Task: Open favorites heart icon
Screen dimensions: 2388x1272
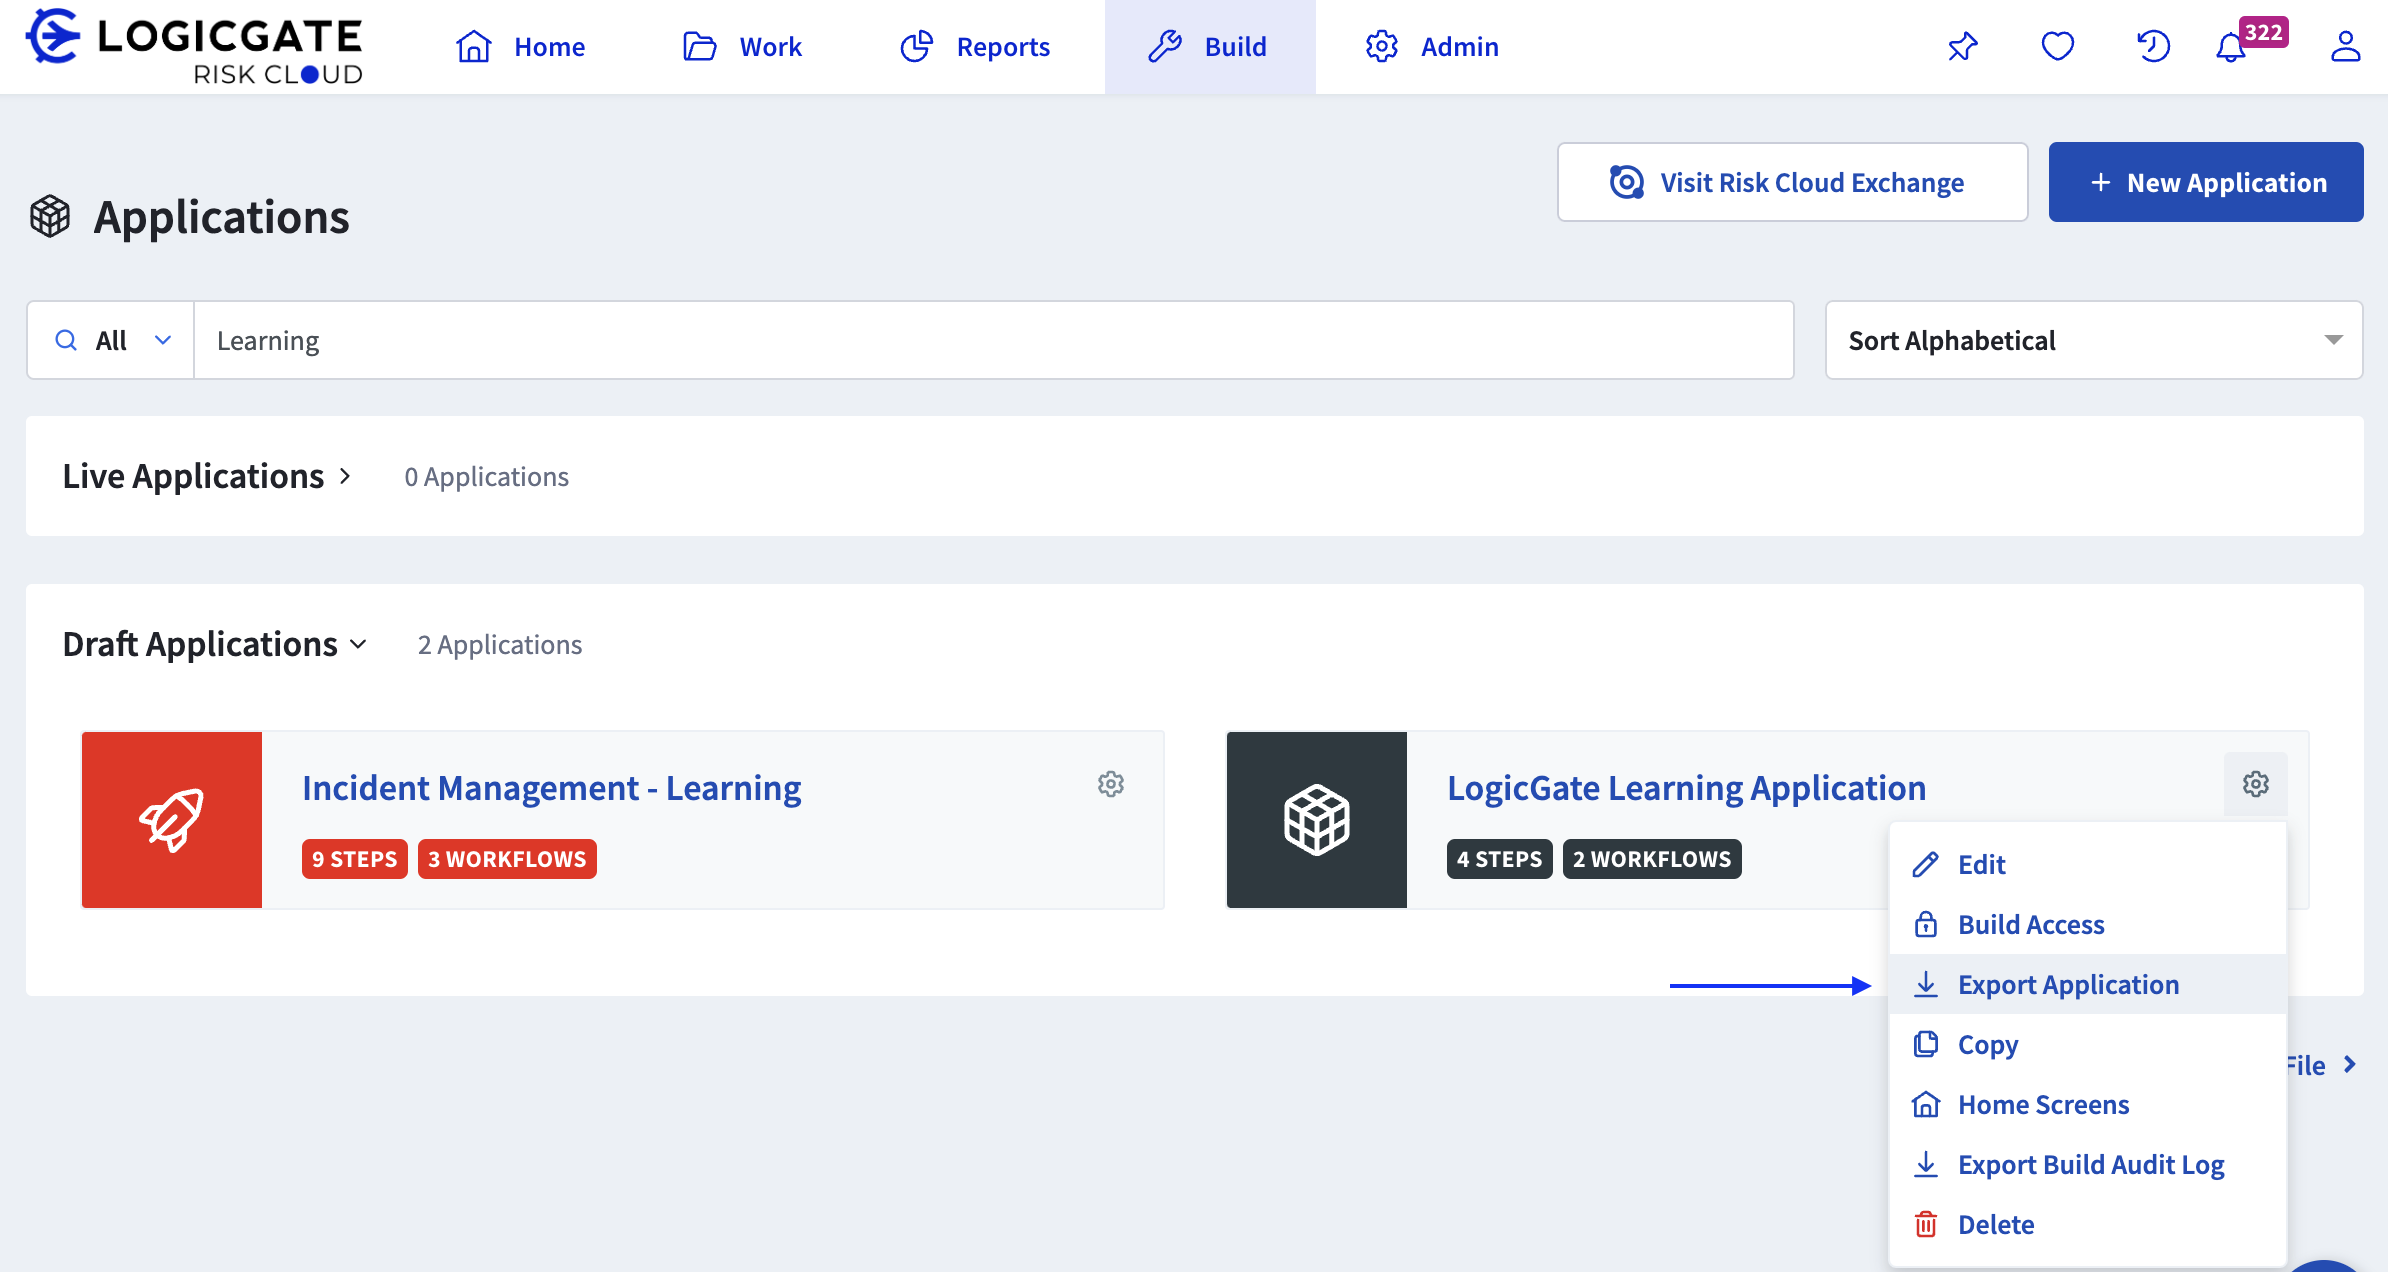Action: [x=2057, y=47]
